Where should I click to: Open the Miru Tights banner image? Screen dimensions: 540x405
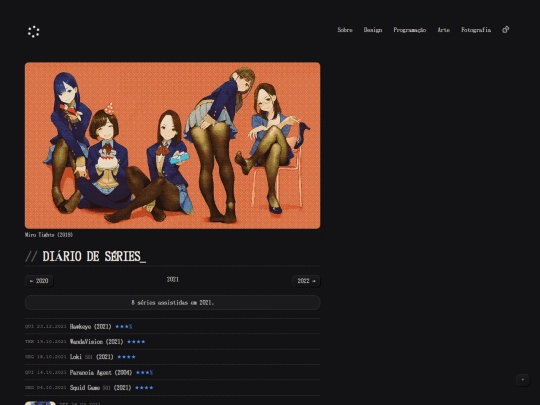(x=173, y=145)
